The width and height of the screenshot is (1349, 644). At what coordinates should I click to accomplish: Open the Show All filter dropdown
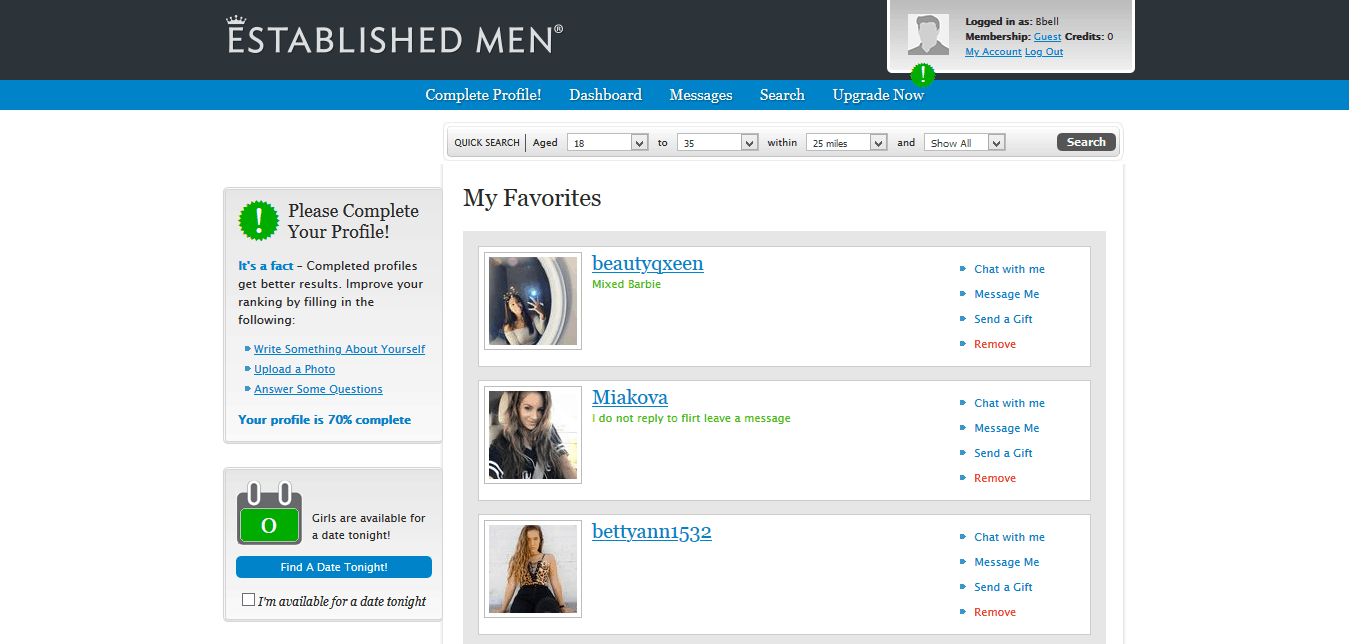[x=964, y=143]
